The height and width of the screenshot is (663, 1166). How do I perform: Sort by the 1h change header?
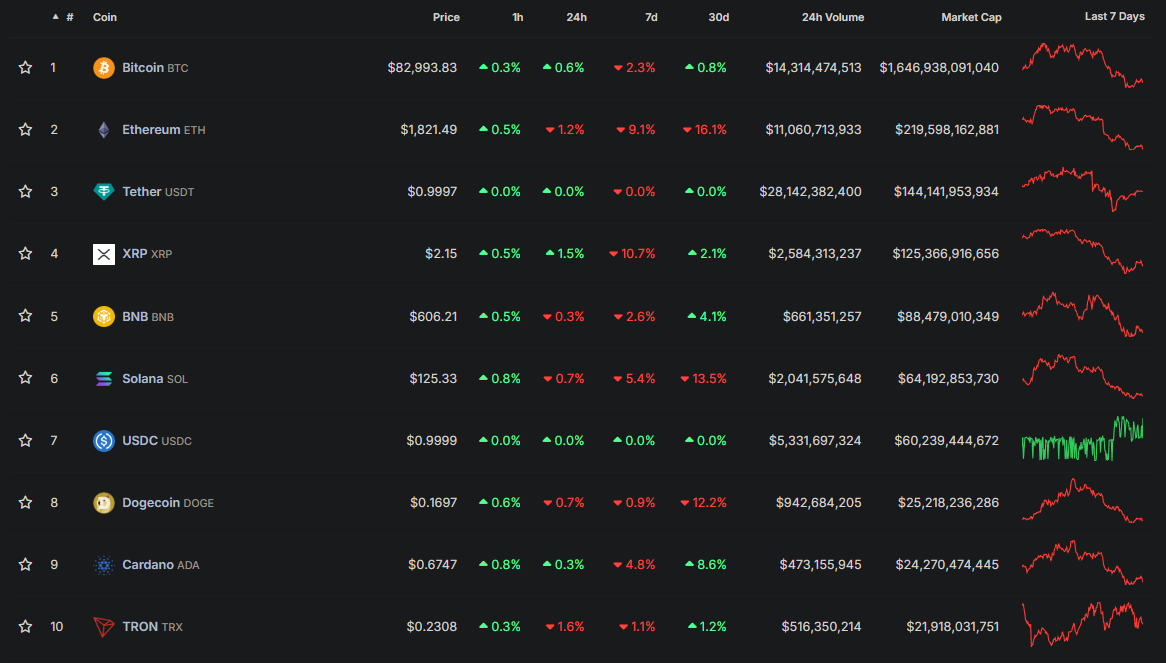[518, 17]
